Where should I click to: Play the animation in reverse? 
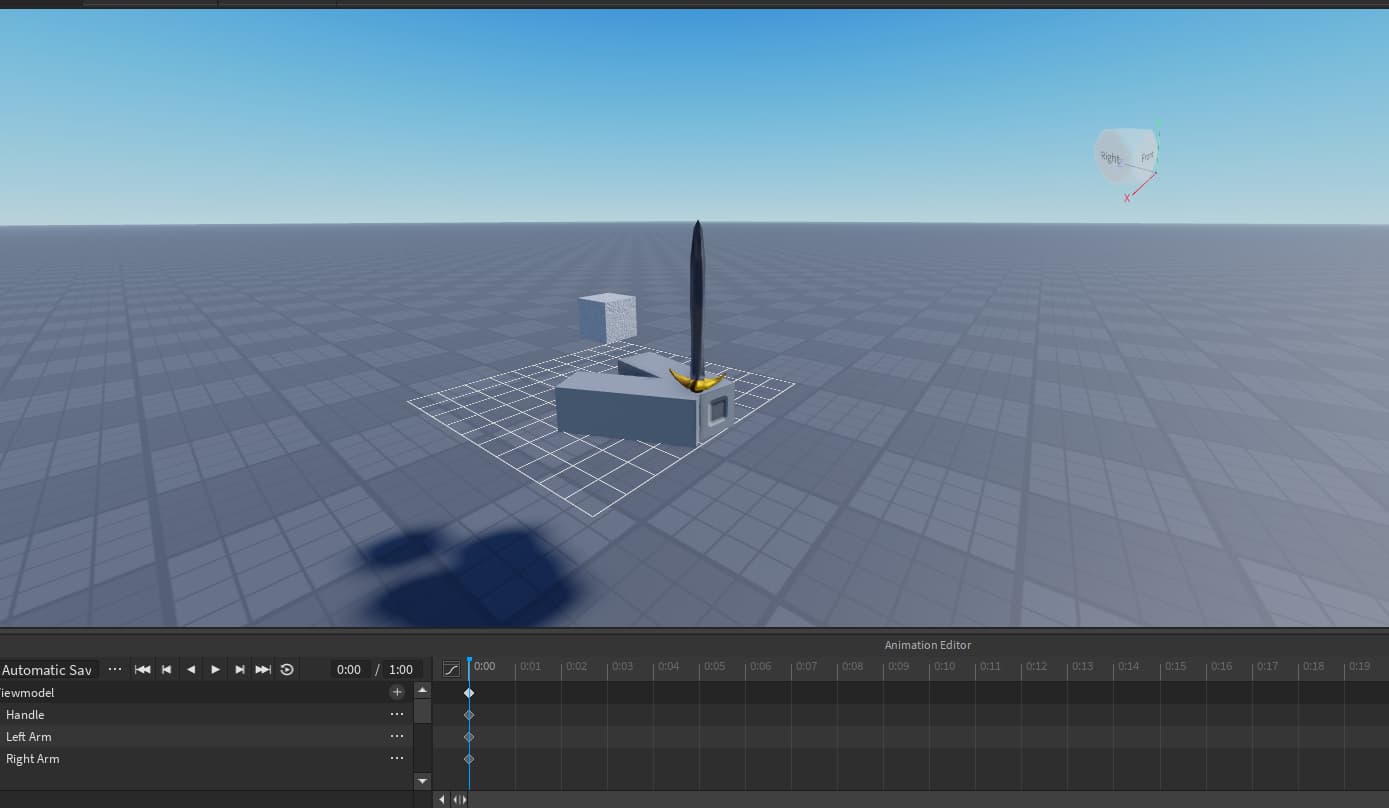[191, 670]
